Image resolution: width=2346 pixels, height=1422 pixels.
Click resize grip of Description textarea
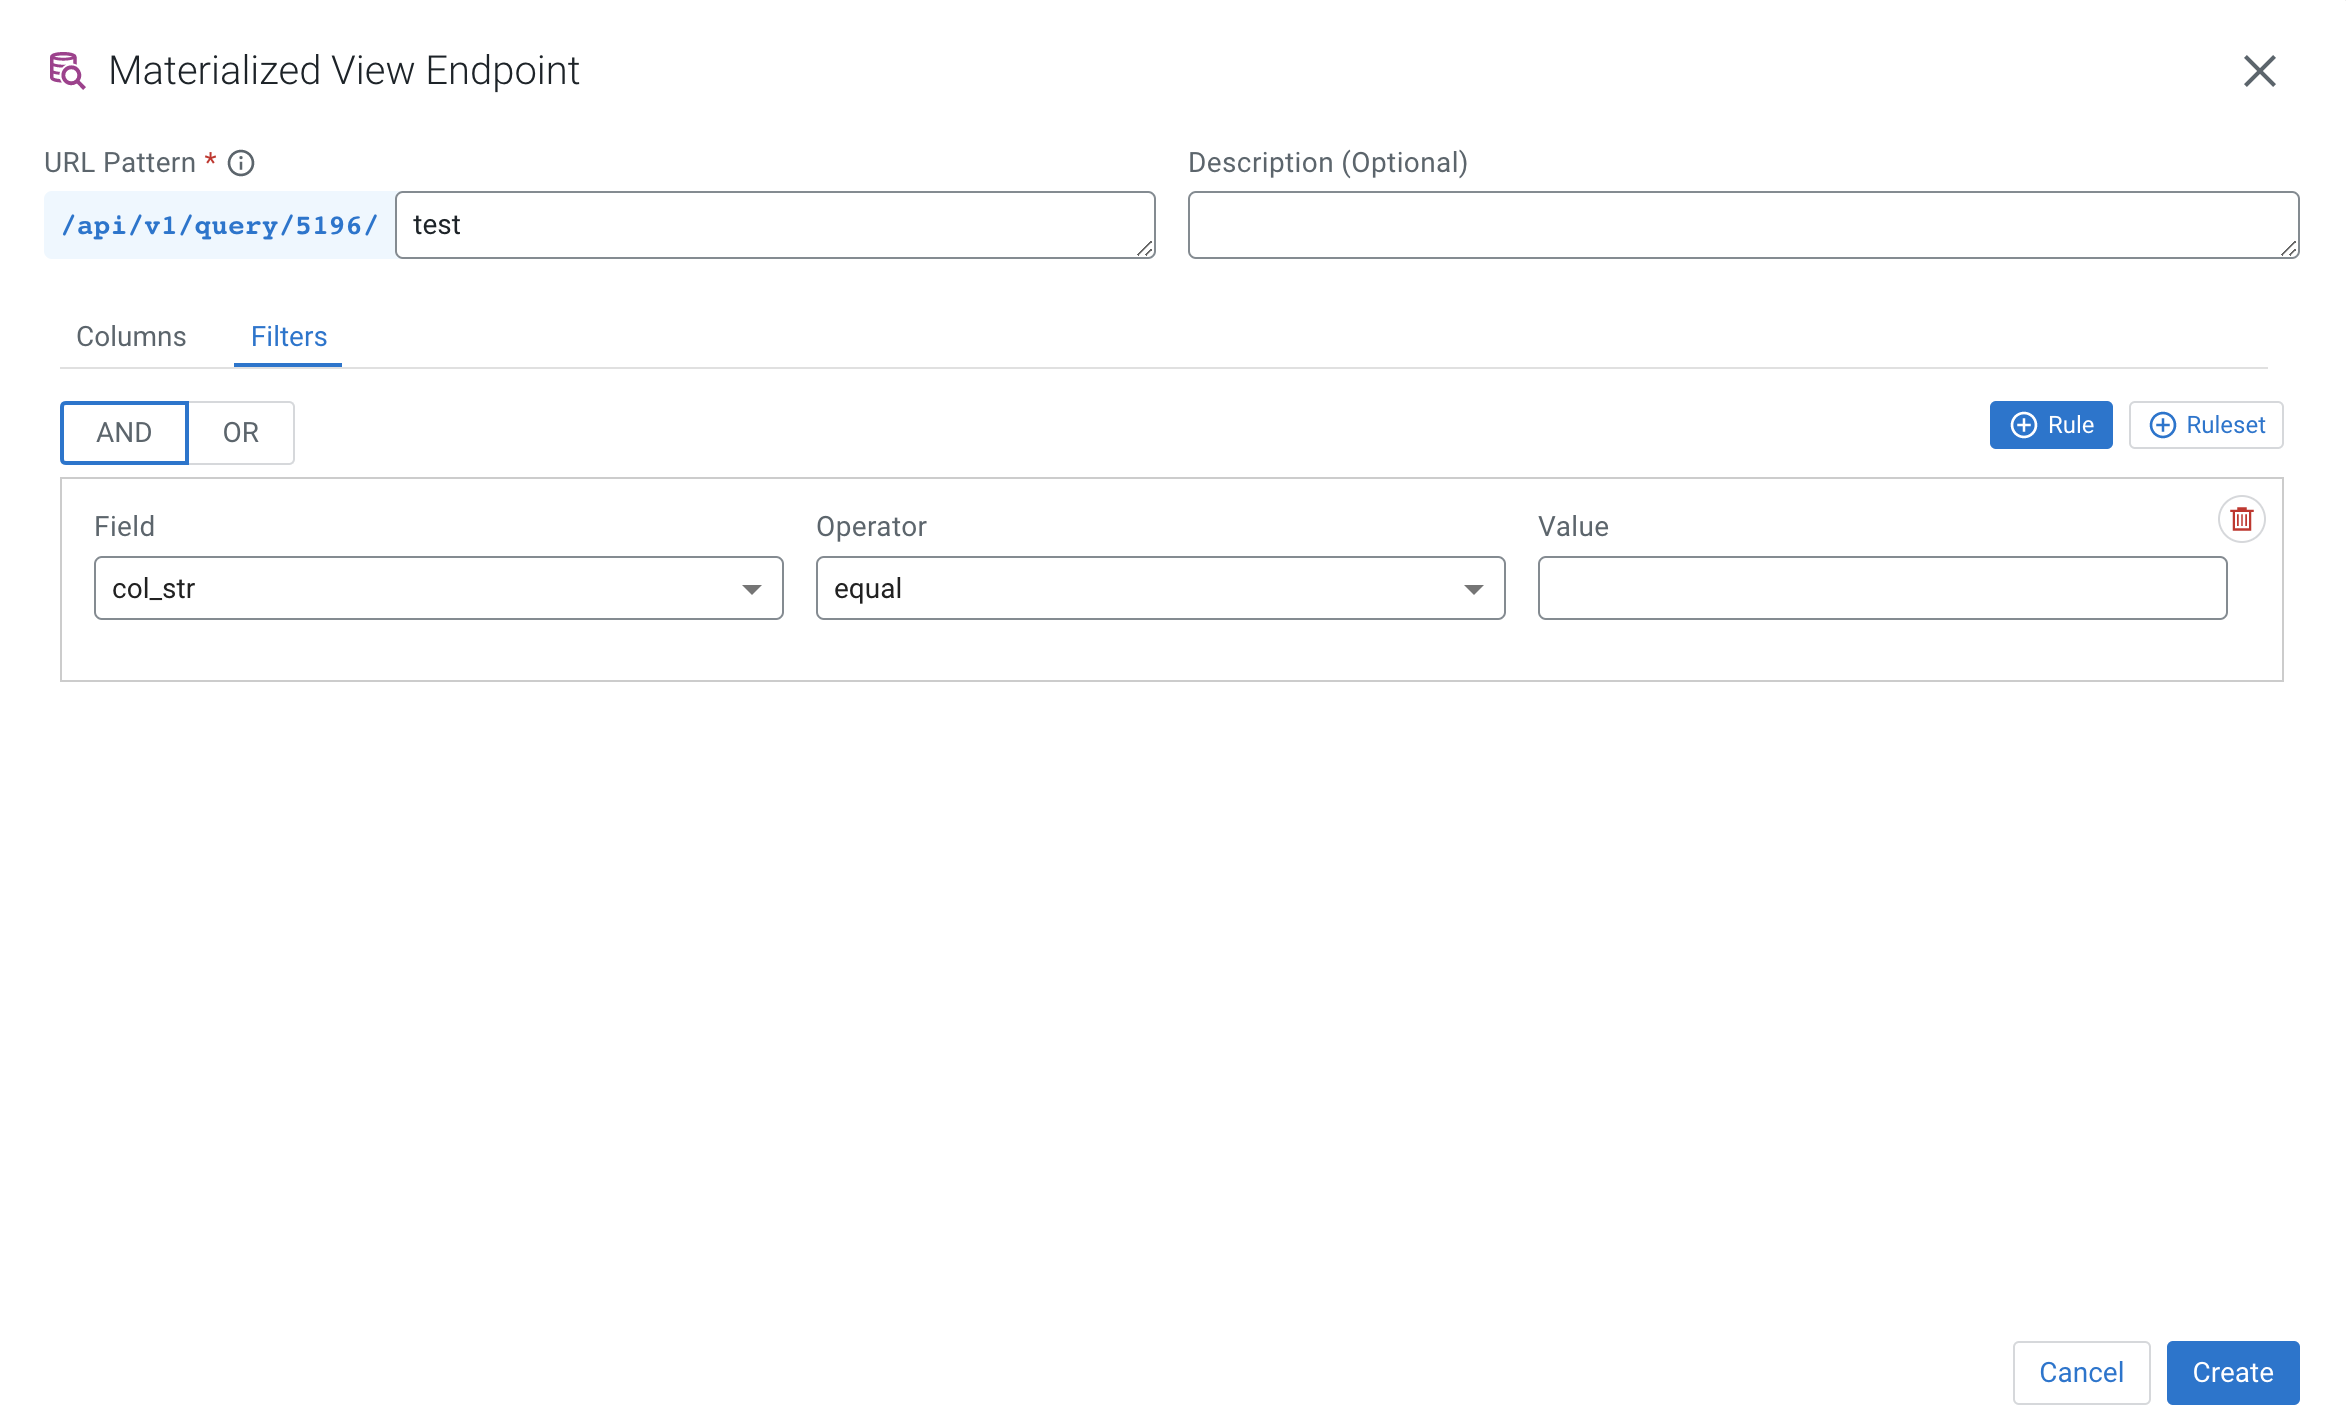[x=2288, y=248]
